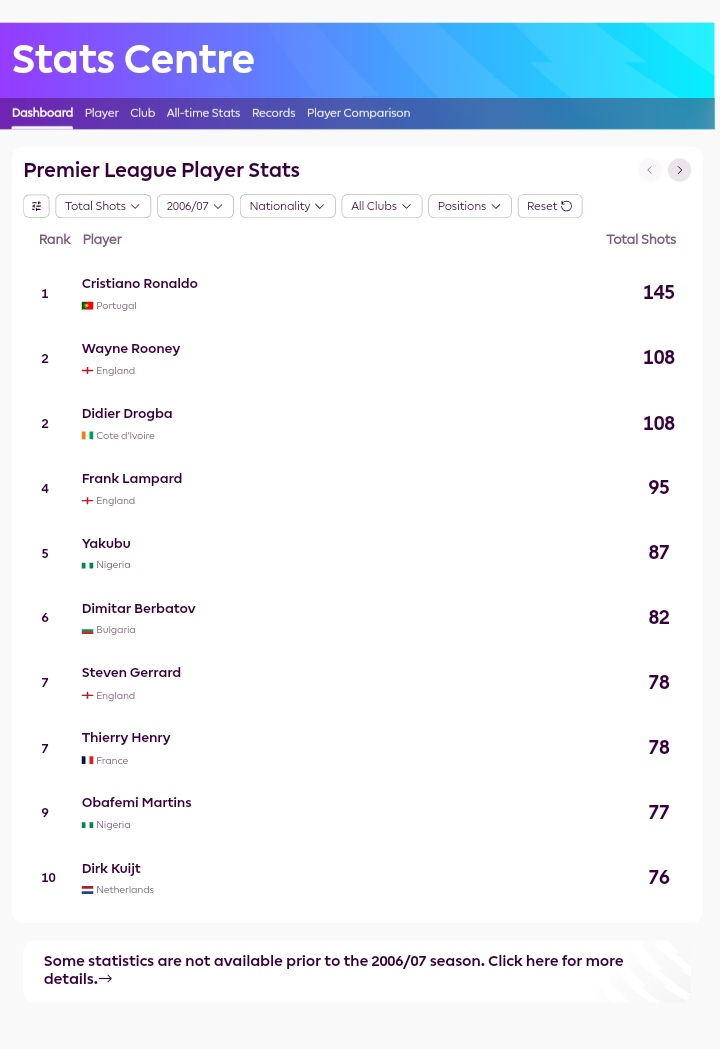The height and width of the screenshot is (1049, 720).
Task: Open the Nationality filter dropdown
Action: [x=288, y=206]
